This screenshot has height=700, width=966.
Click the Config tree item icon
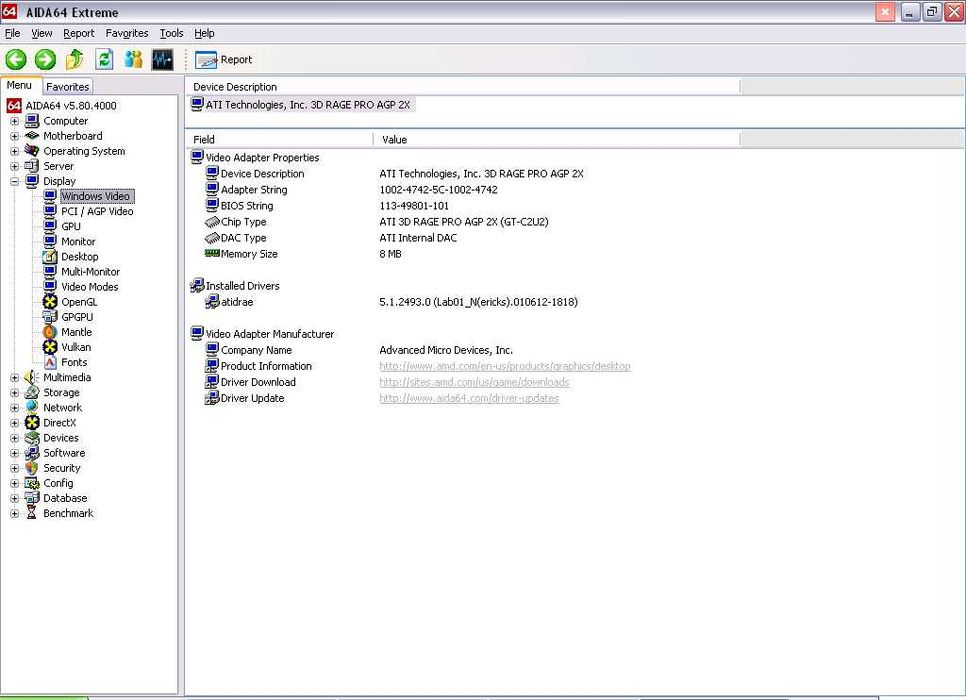(32, 483)
